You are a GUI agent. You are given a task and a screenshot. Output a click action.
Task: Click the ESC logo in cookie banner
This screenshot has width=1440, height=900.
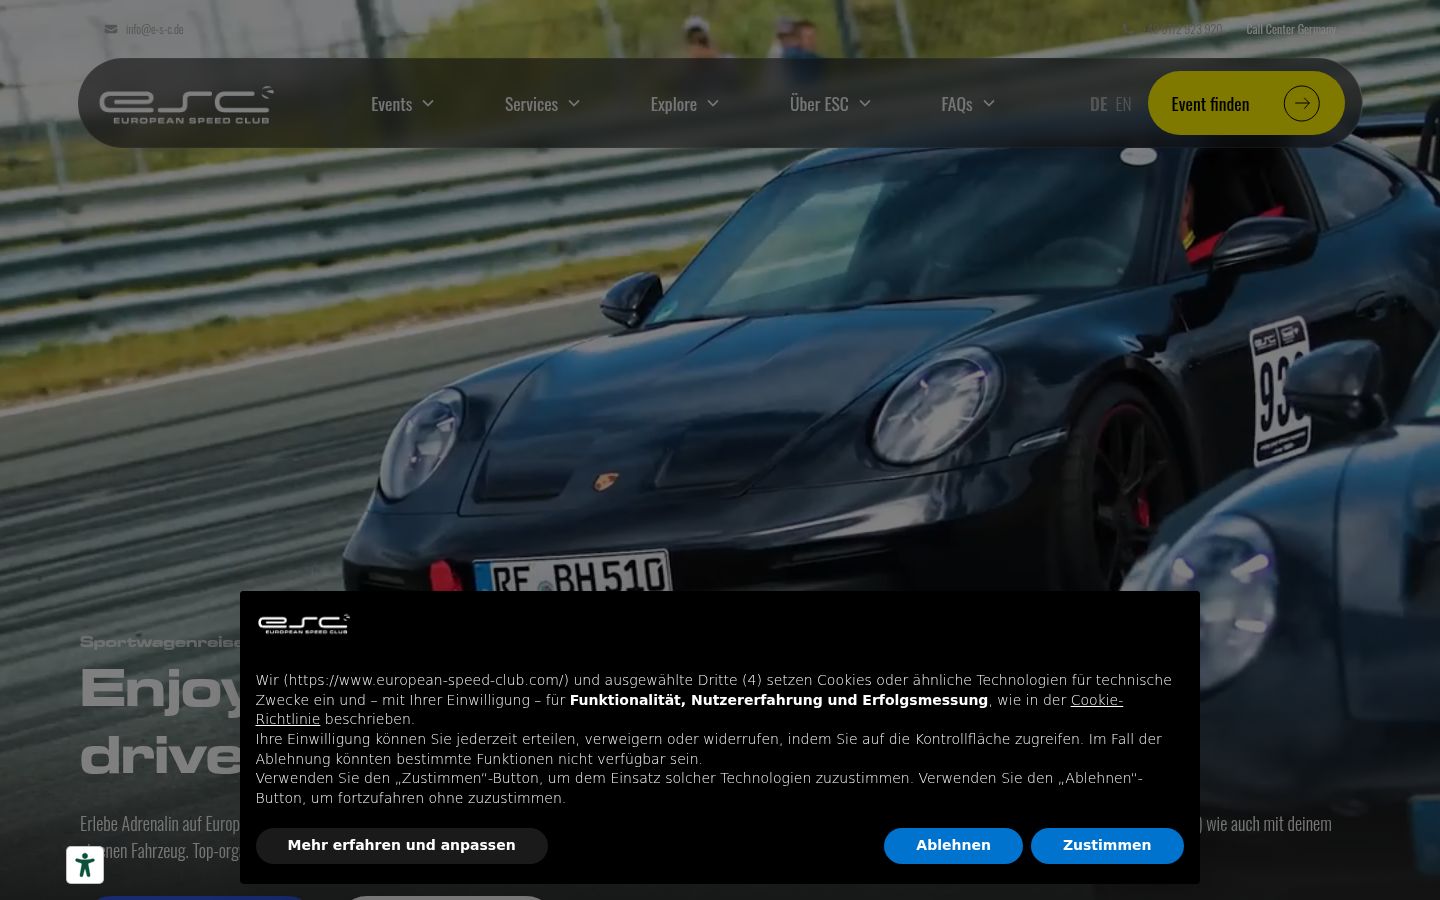pos(303,624)
